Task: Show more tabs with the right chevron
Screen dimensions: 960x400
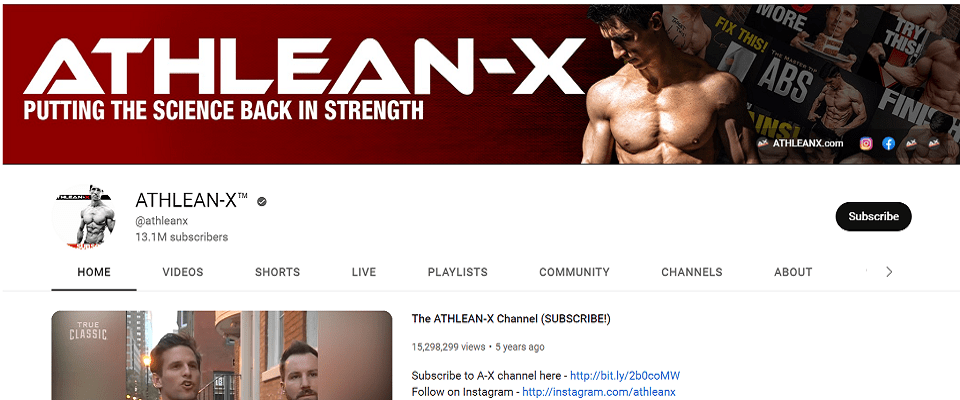Action: (x=890, y=271)
